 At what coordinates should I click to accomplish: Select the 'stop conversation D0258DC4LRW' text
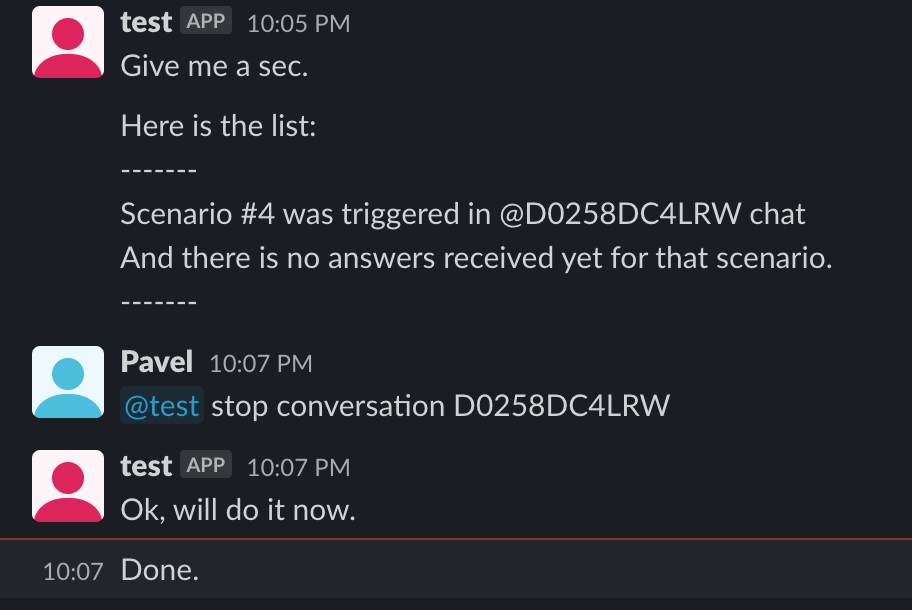[440, 406]
